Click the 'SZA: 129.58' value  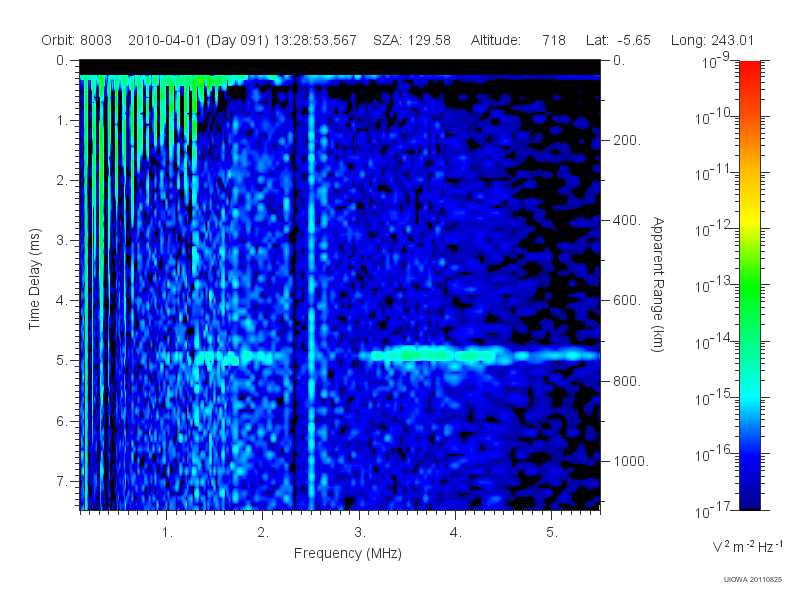[412, 40]
